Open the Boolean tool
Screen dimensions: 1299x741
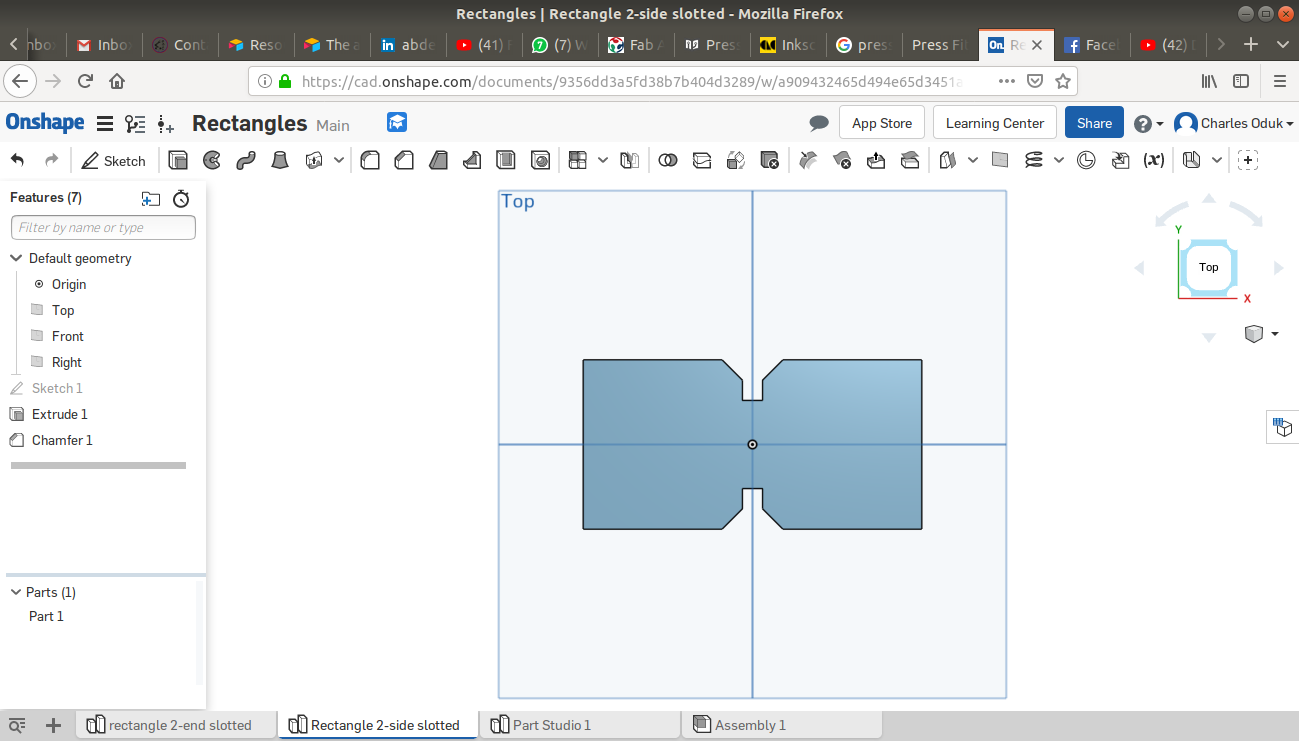668,160
